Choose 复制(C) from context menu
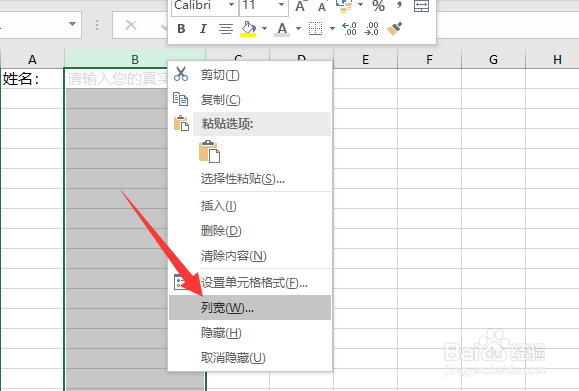The image size is (579, 391). pyautogui.click(x=250, y=100)
